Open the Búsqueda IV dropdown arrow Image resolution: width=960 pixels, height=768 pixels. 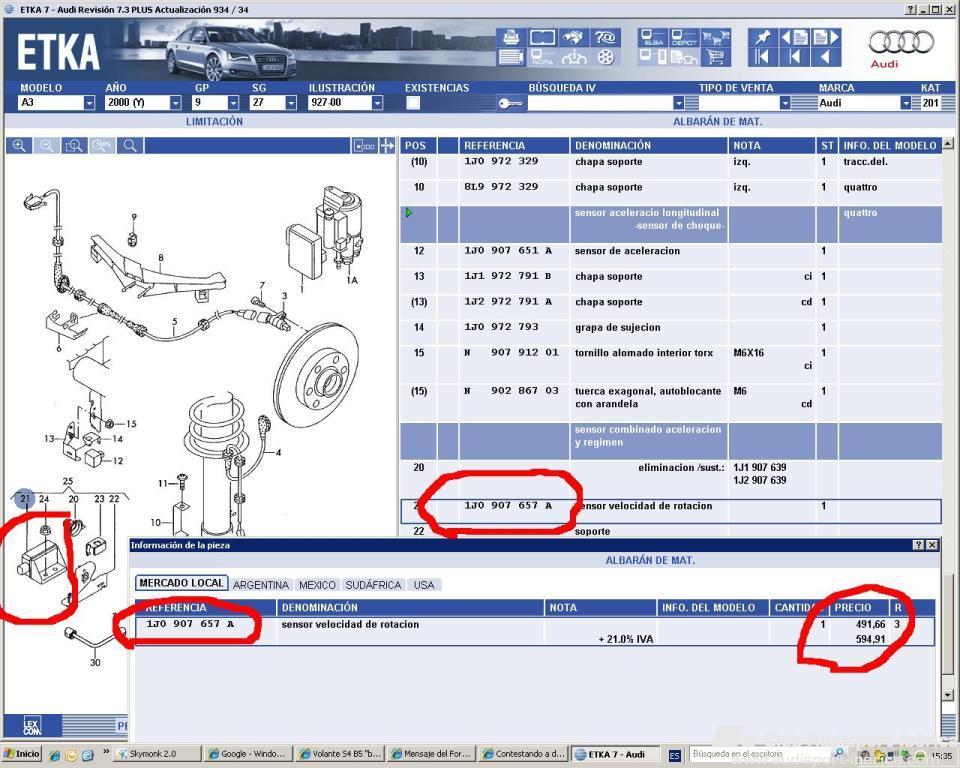pyautogui.click(x=678, y=103)
